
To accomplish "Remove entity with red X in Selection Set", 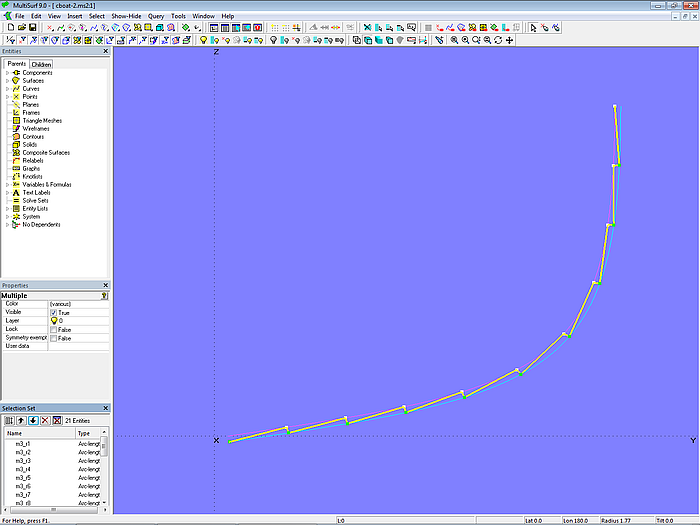I will click(x=45, y=420).
